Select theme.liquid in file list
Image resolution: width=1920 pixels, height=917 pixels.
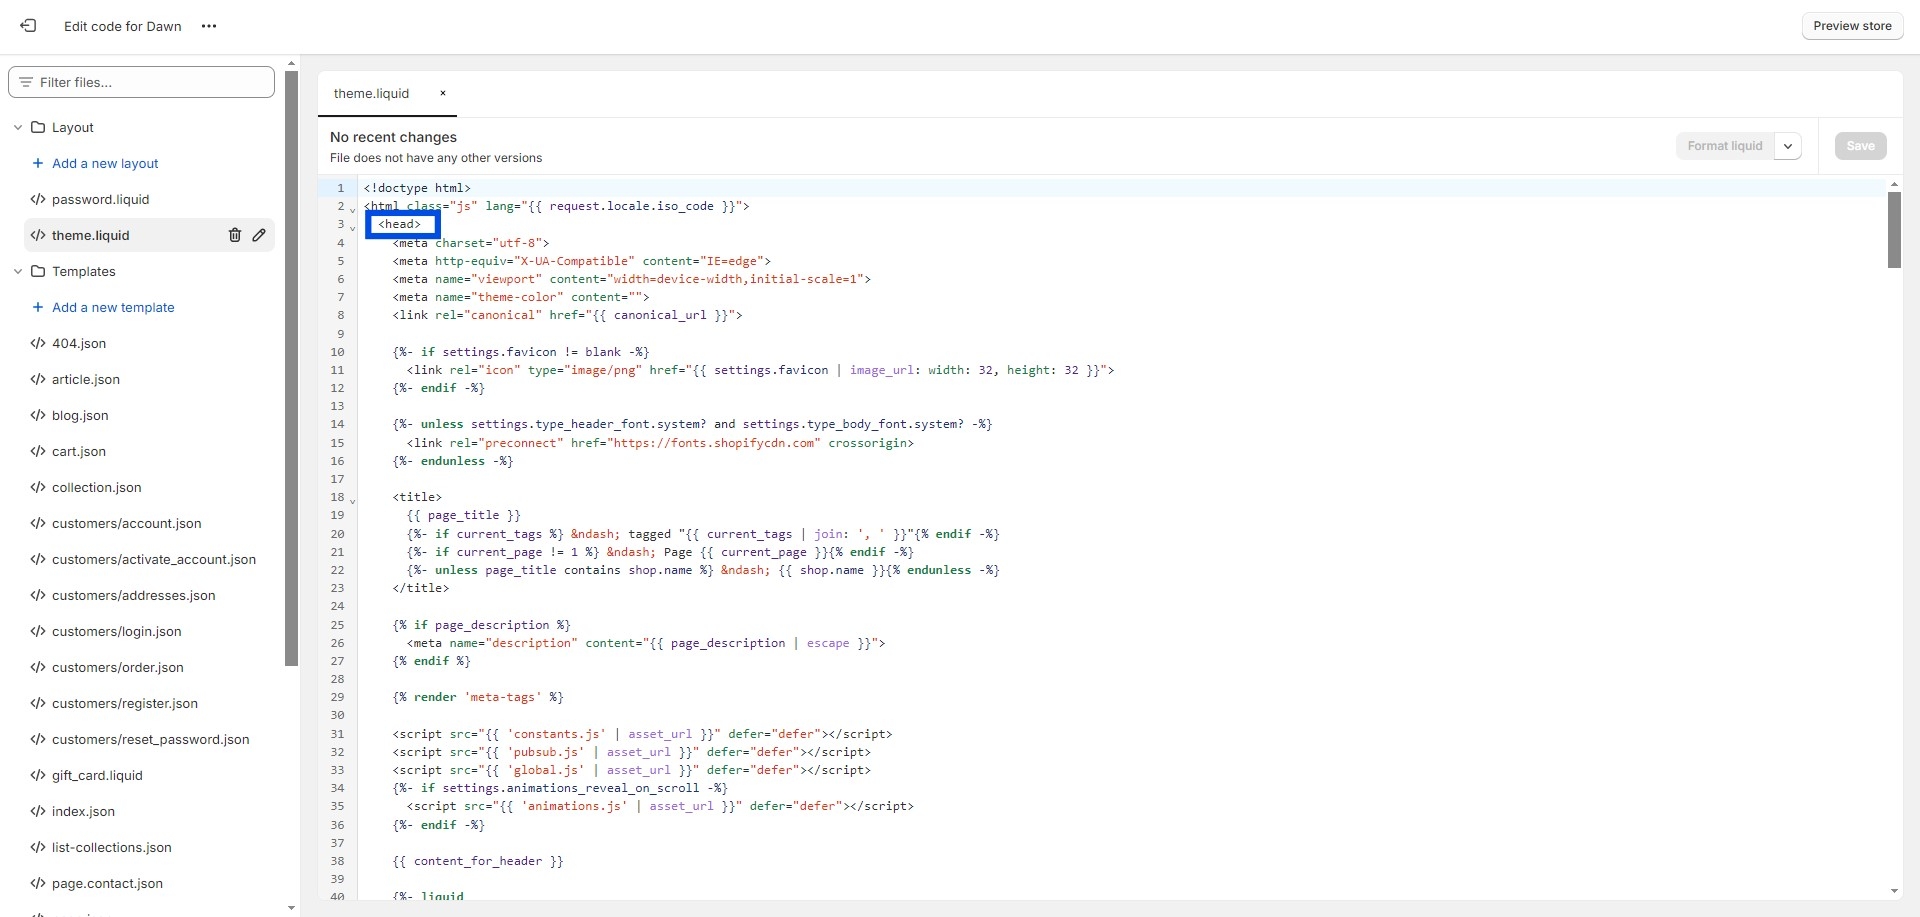[x=91, y=235]
